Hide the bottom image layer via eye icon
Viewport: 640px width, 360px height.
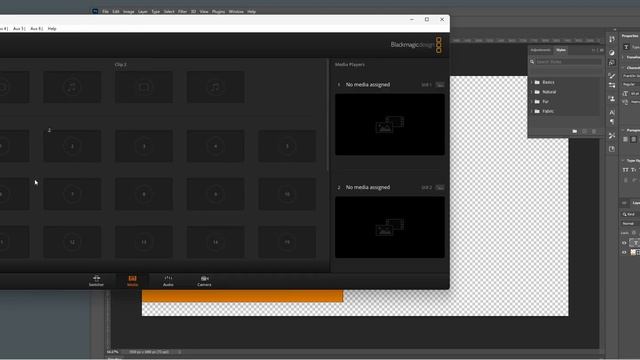[624, 252]
